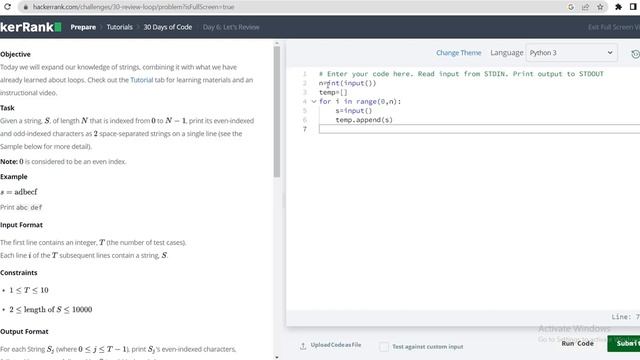Click code line s=input()
The height and width of the screenshot is (360, 640).
pyautogui.click(x=354, y=111)
